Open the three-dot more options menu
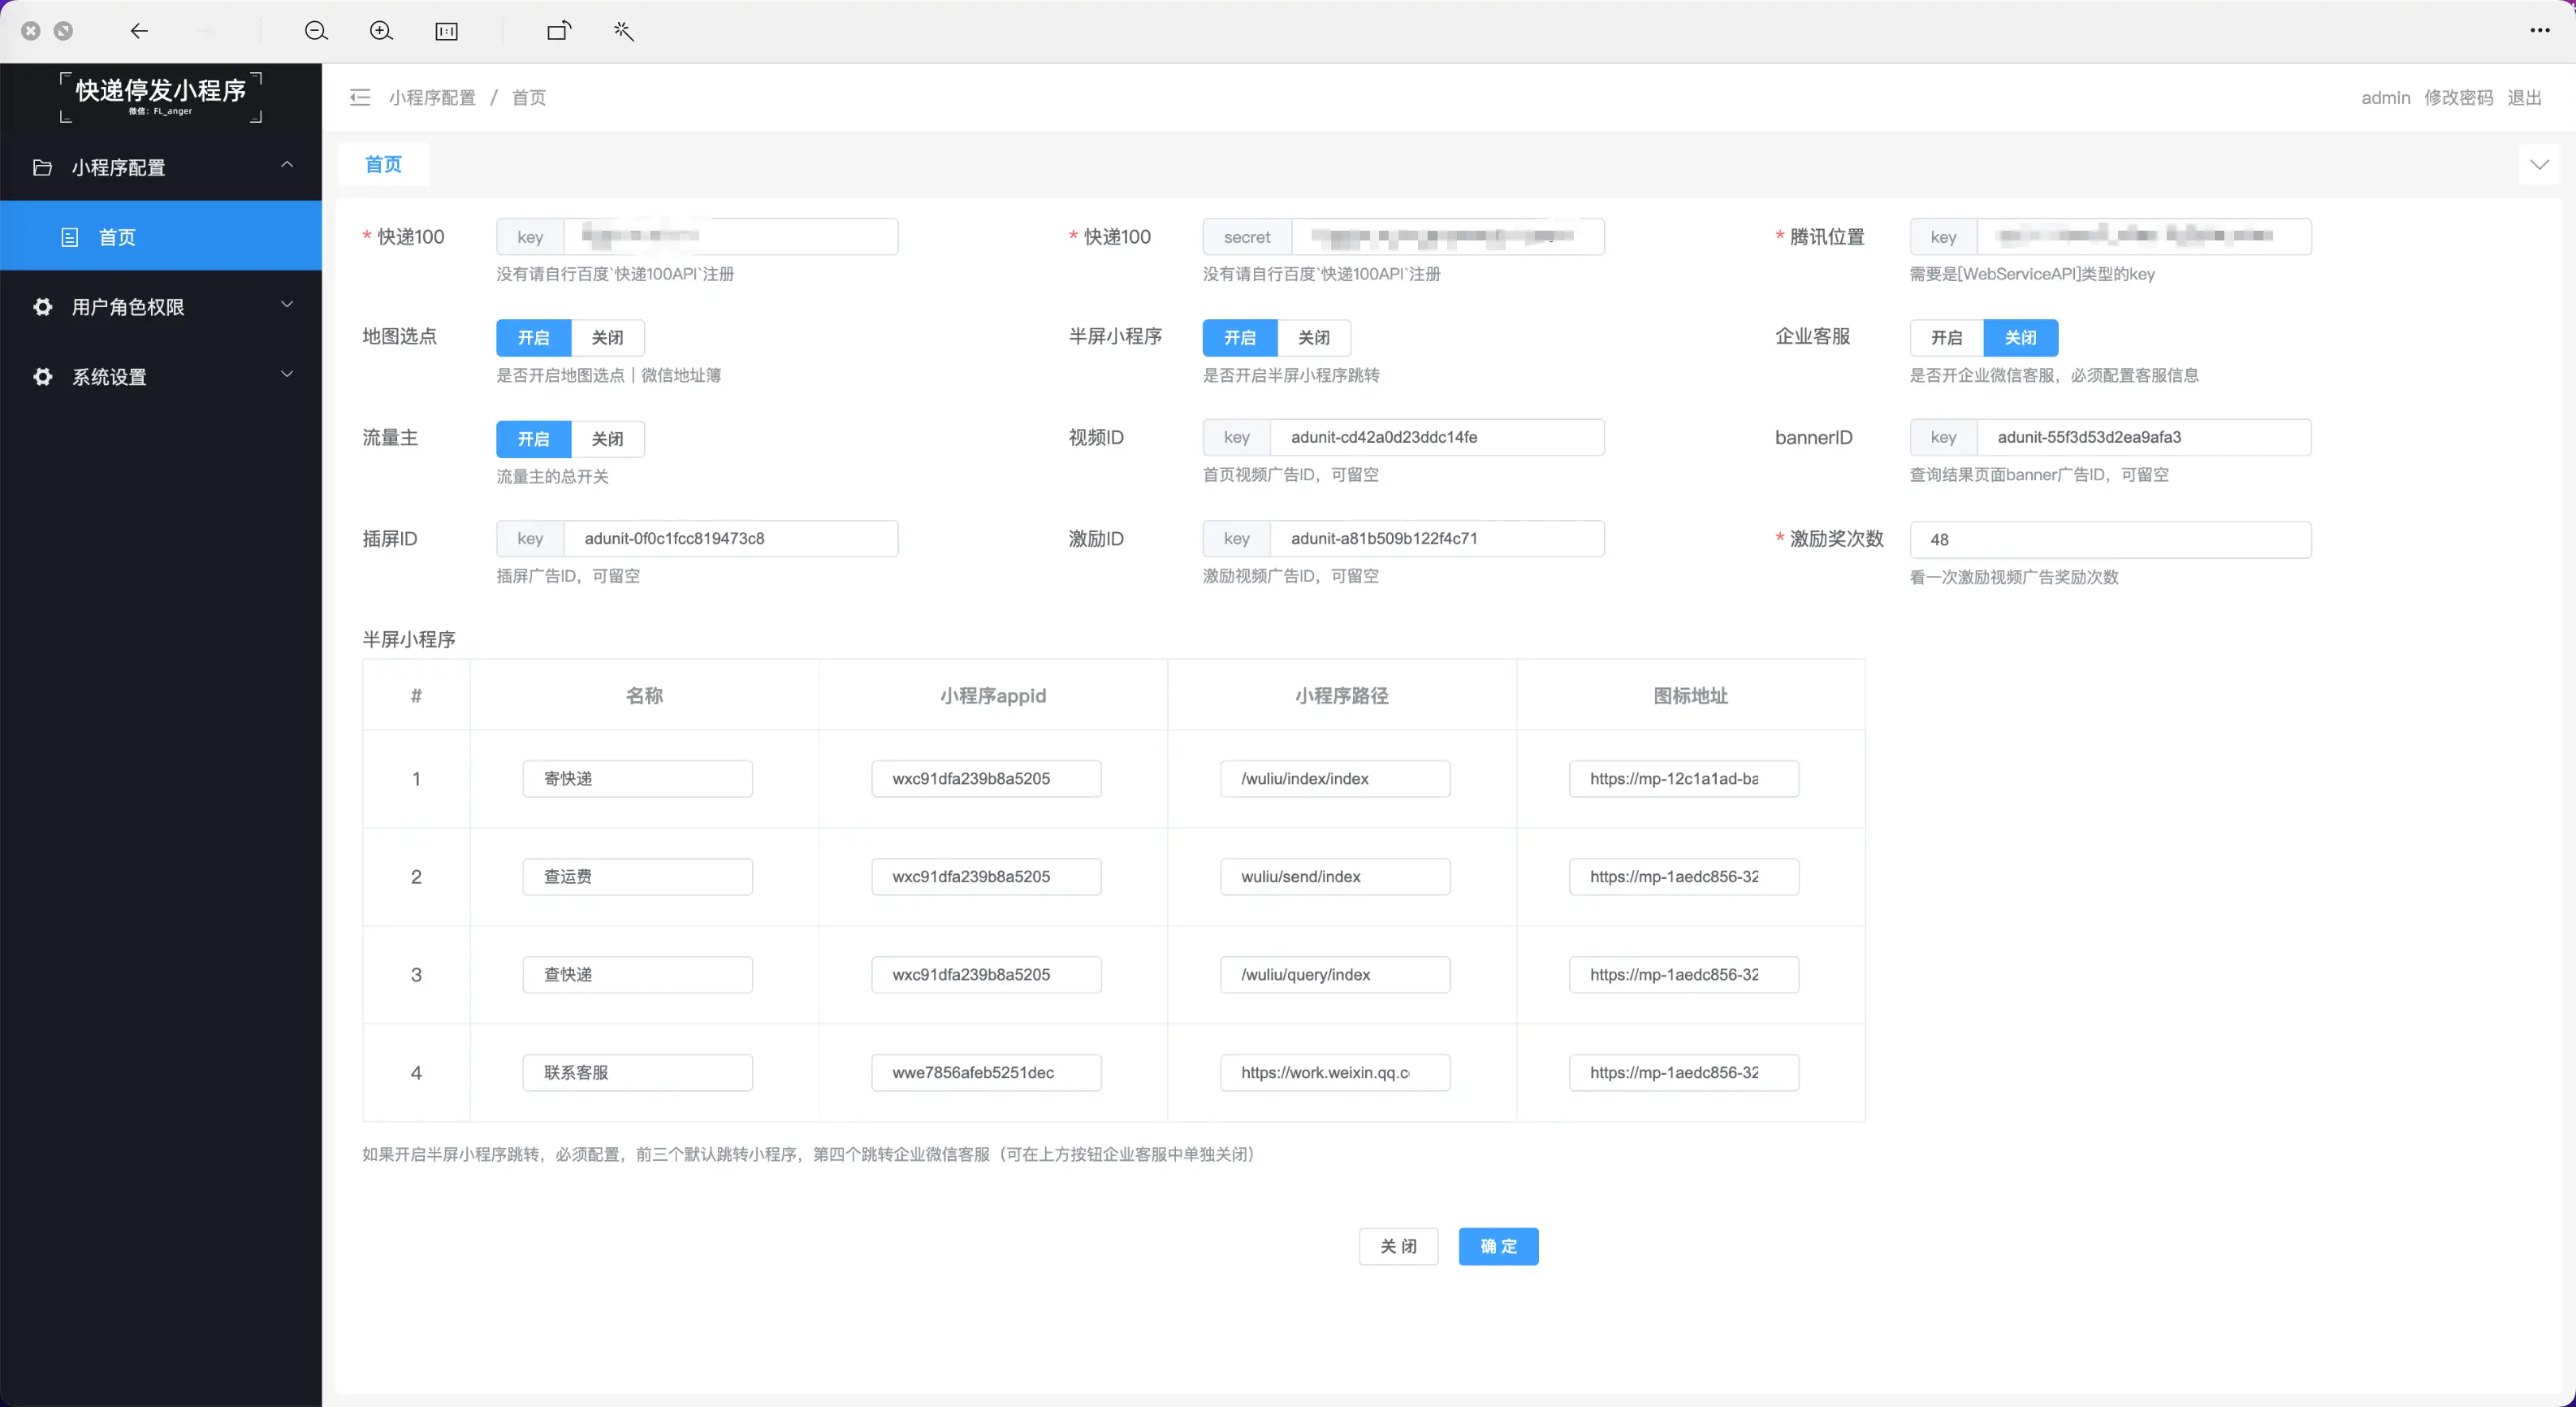Screen dimensions: 2576x1407 click(x=2539, y=30)
